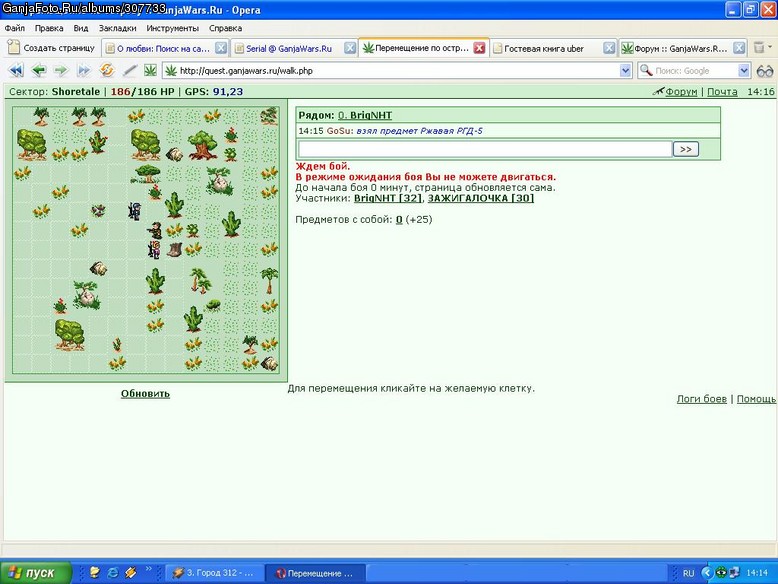
Task: Click the 'Обновить' refresh link
Action: pos(145,393)
